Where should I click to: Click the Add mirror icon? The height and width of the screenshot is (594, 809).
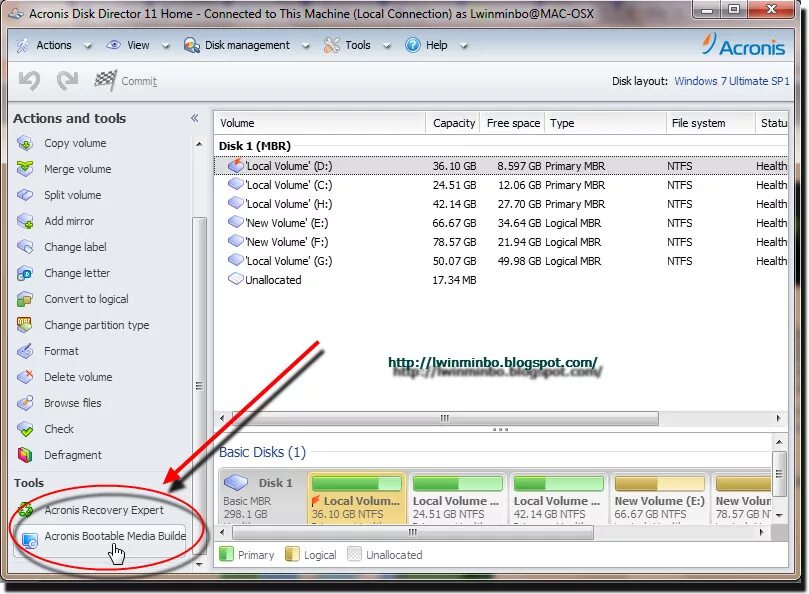25,221
